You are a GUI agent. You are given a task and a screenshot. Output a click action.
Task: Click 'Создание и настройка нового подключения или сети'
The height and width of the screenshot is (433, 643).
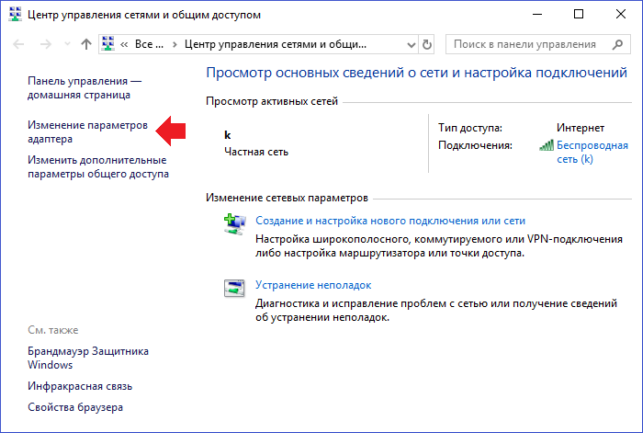tap(390, 221)
